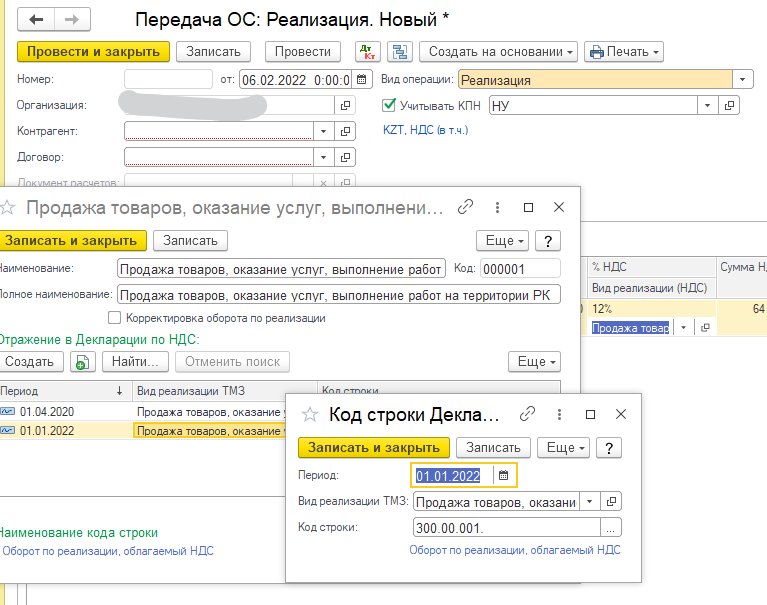Star the Продажа товаров form as favorite

[x=9, y=208]
